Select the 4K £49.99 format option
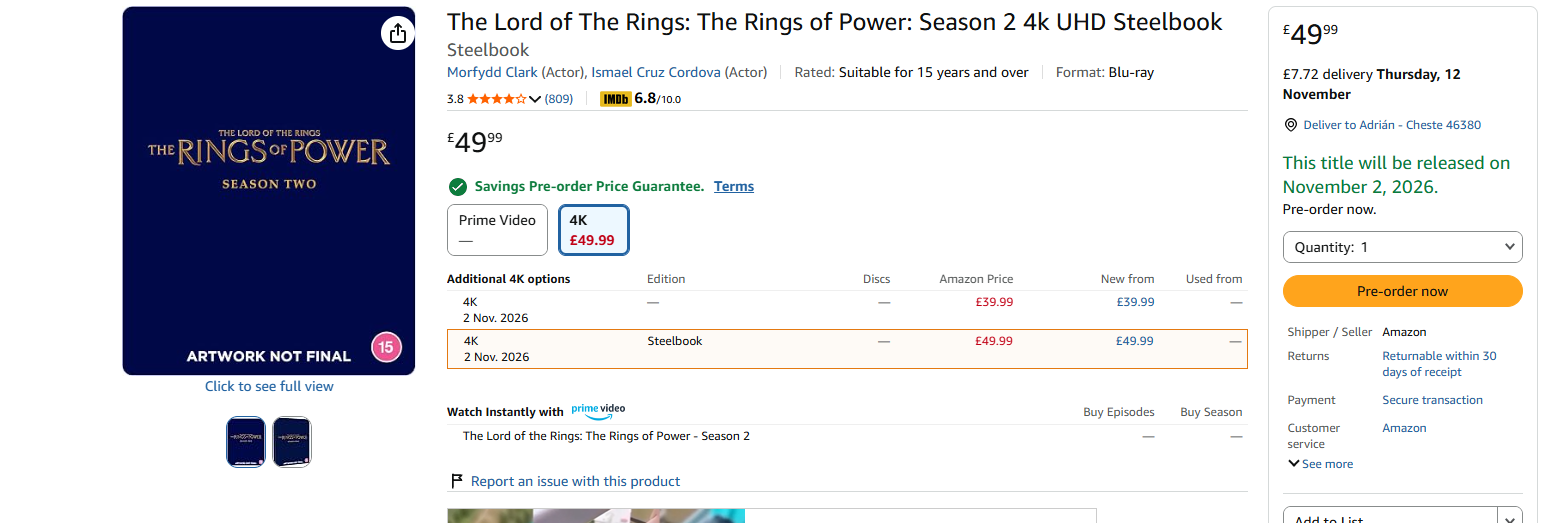 593,230
